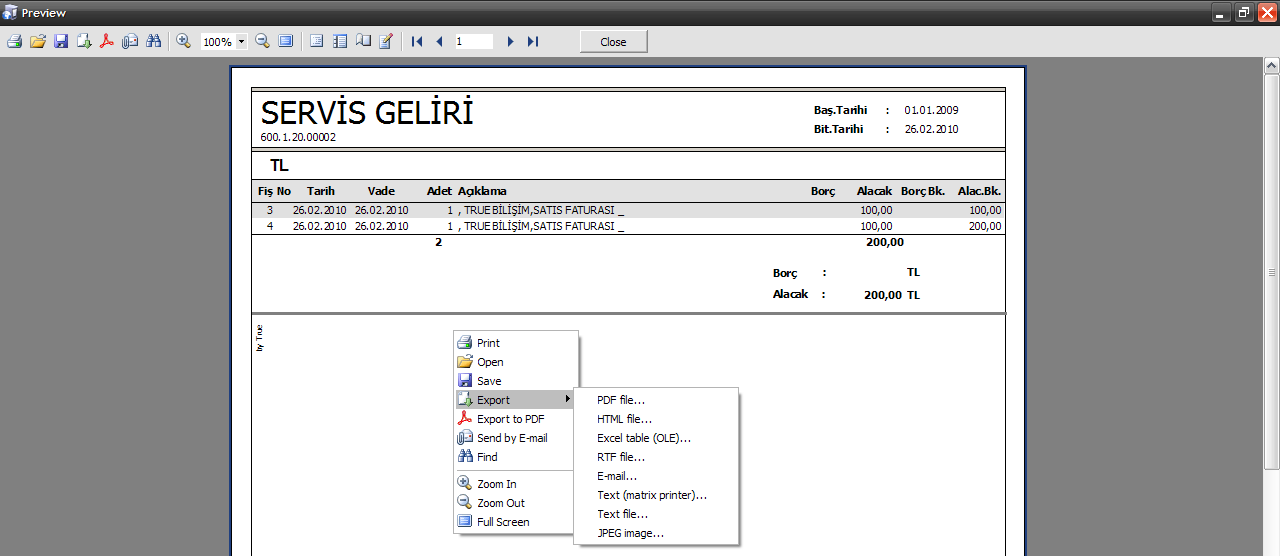Click the binoculars Find toolbar icon
The height and width of the screenshot is (556, 1280).
point(153,42)
